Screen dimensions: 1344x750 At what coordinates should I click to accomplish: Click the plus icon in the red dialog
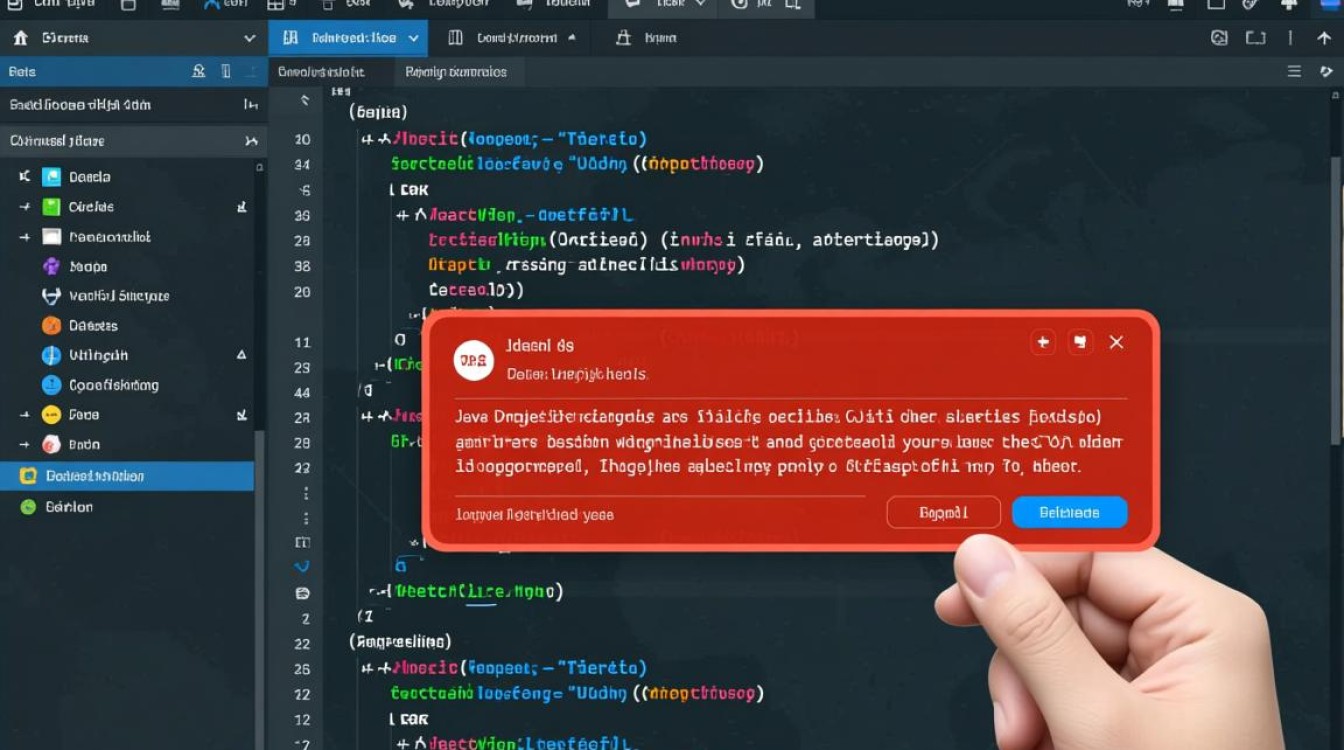tap(1043, 342)
